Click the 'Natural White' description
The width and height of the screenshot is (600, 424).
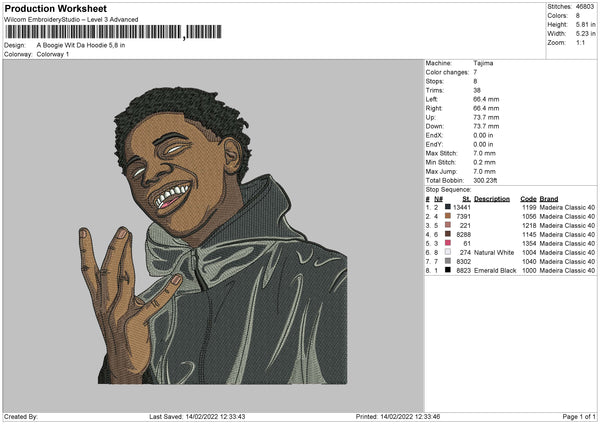(x=494, y=253)
